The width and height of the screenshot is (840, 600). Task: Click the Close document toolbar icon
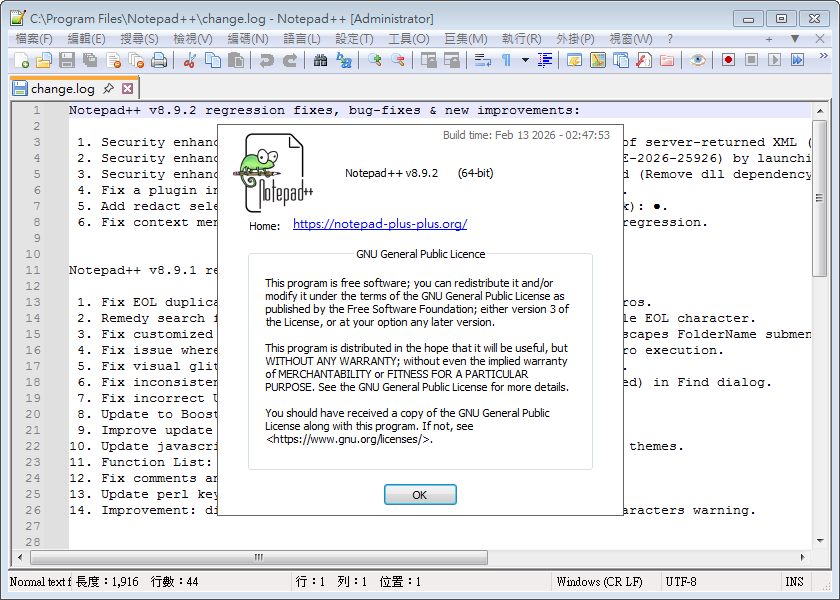[x=113, y=60]
